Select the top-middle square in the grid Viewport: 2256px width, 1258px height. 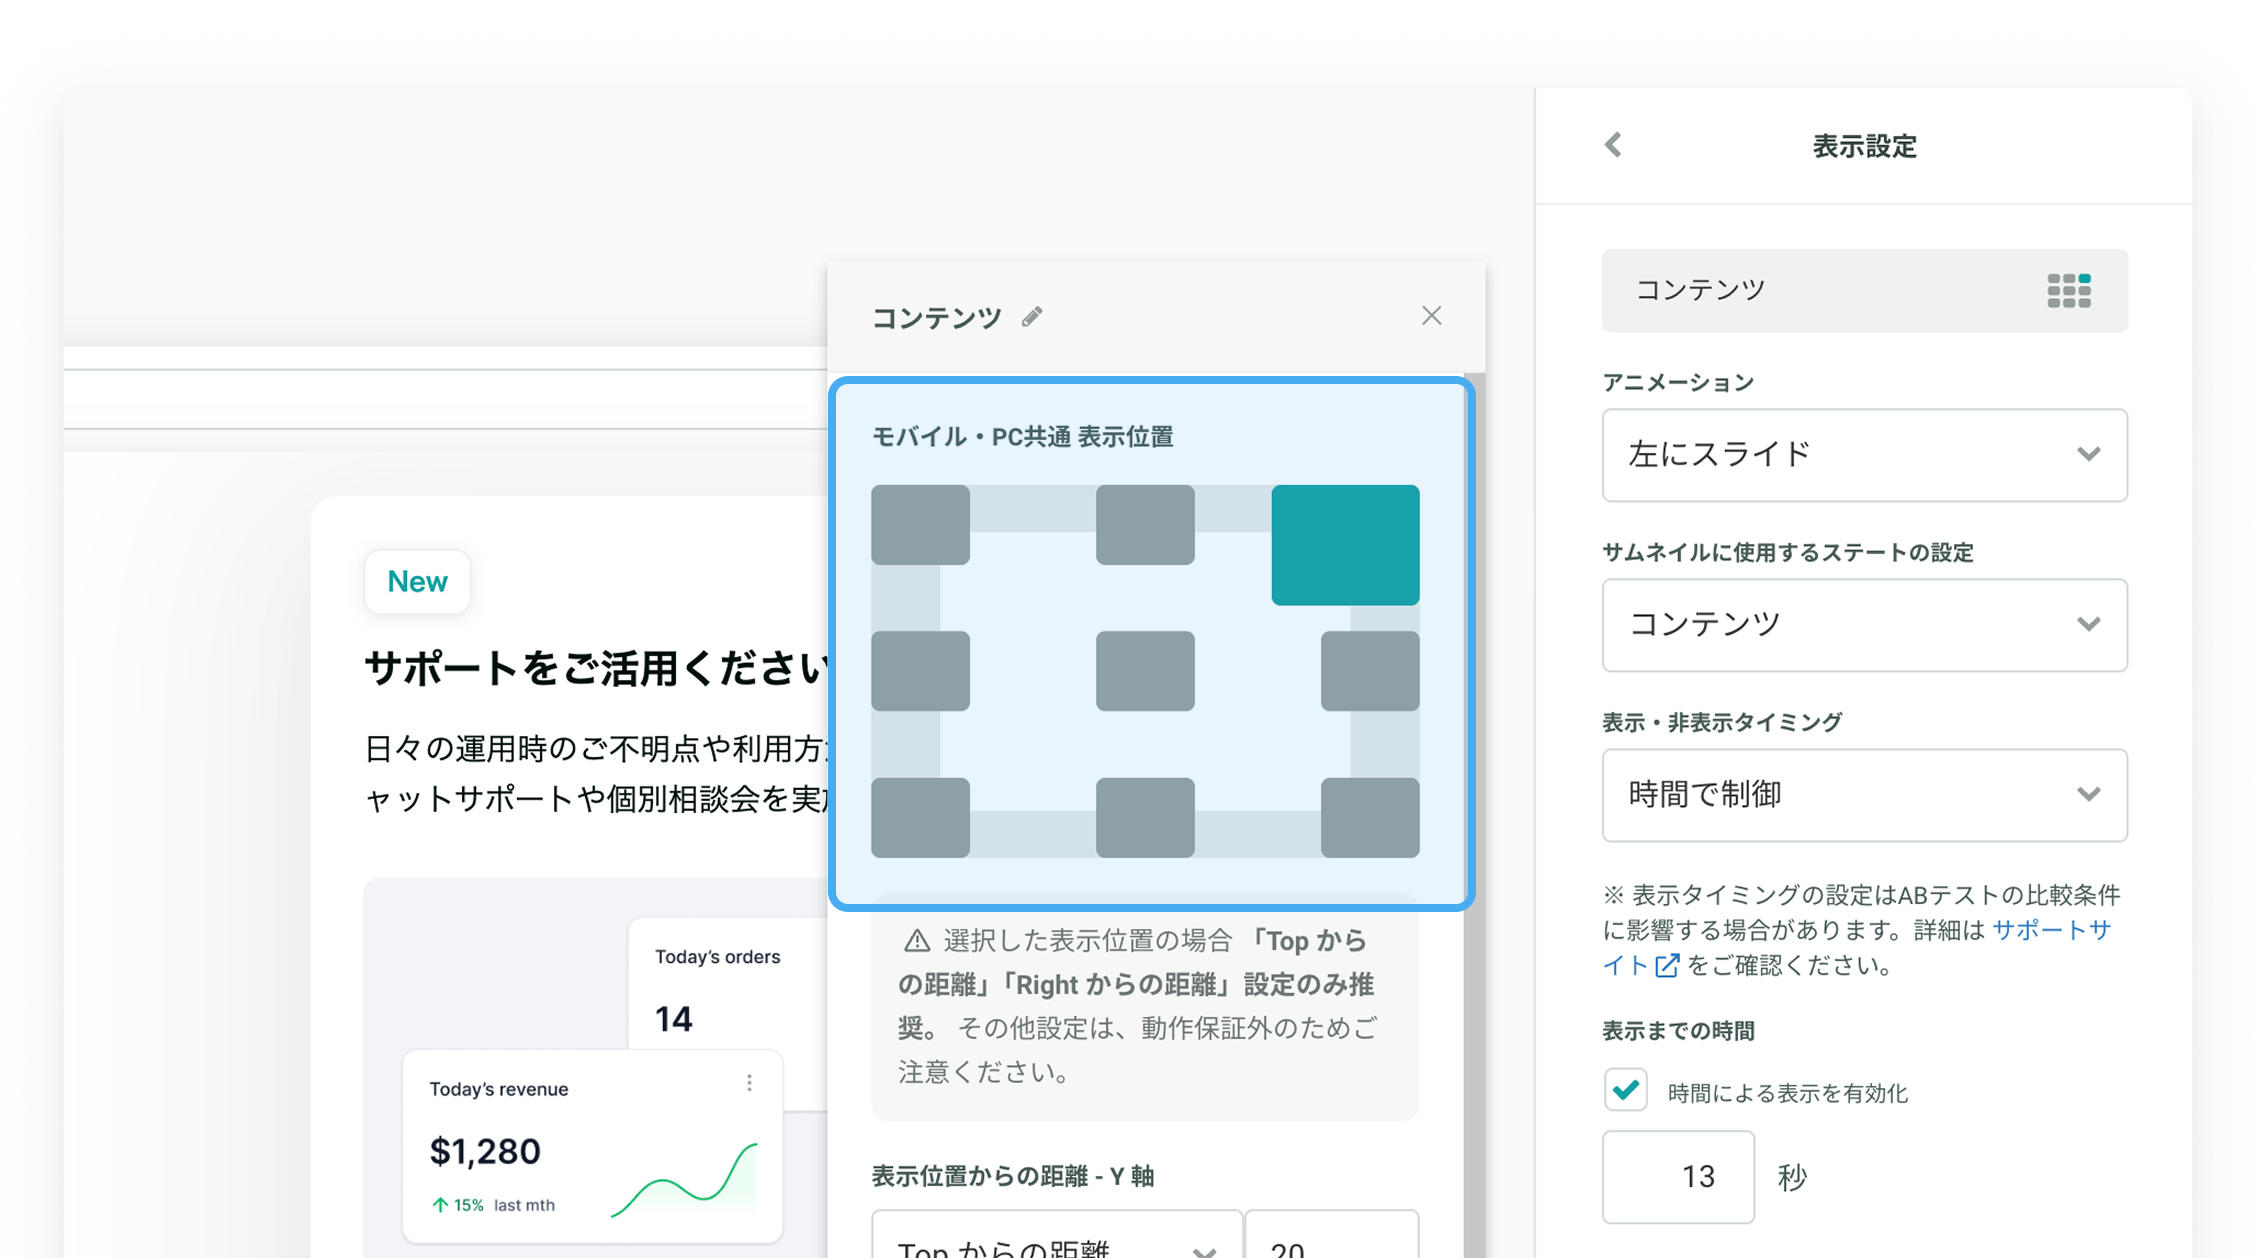(x=1143, y=525)
